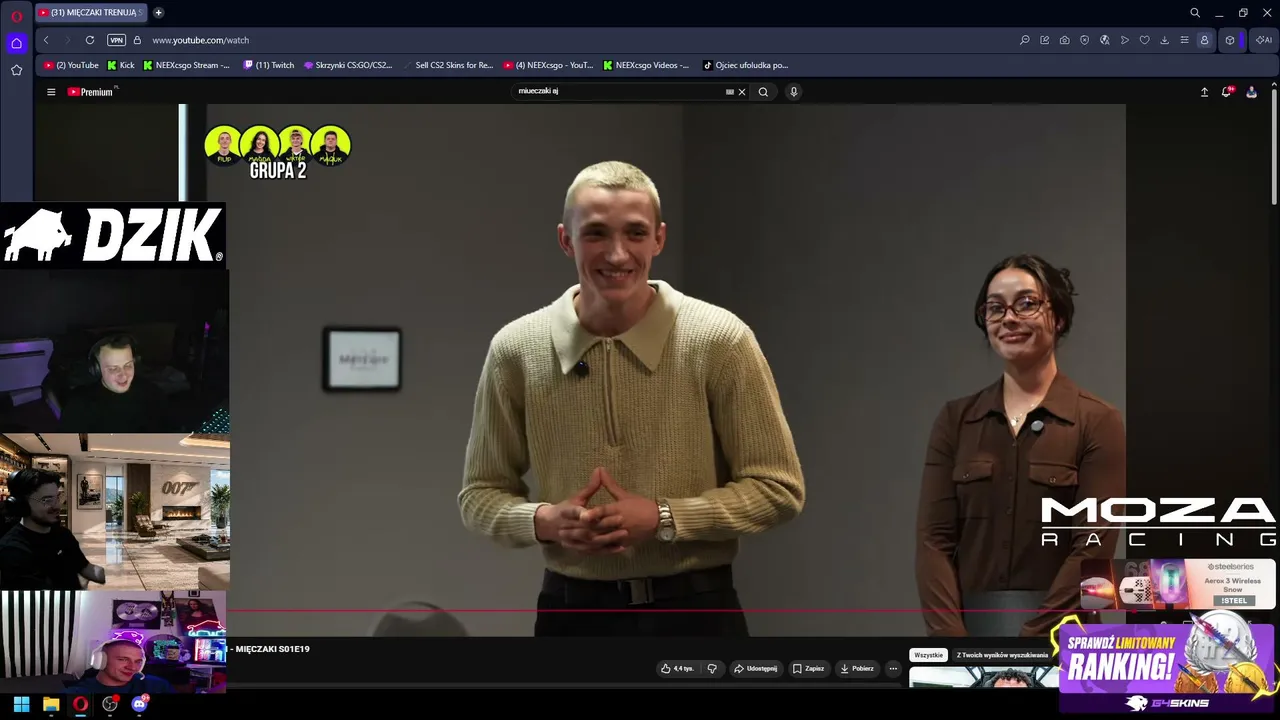Reload the current page
1280x720 pixels.
90,40
